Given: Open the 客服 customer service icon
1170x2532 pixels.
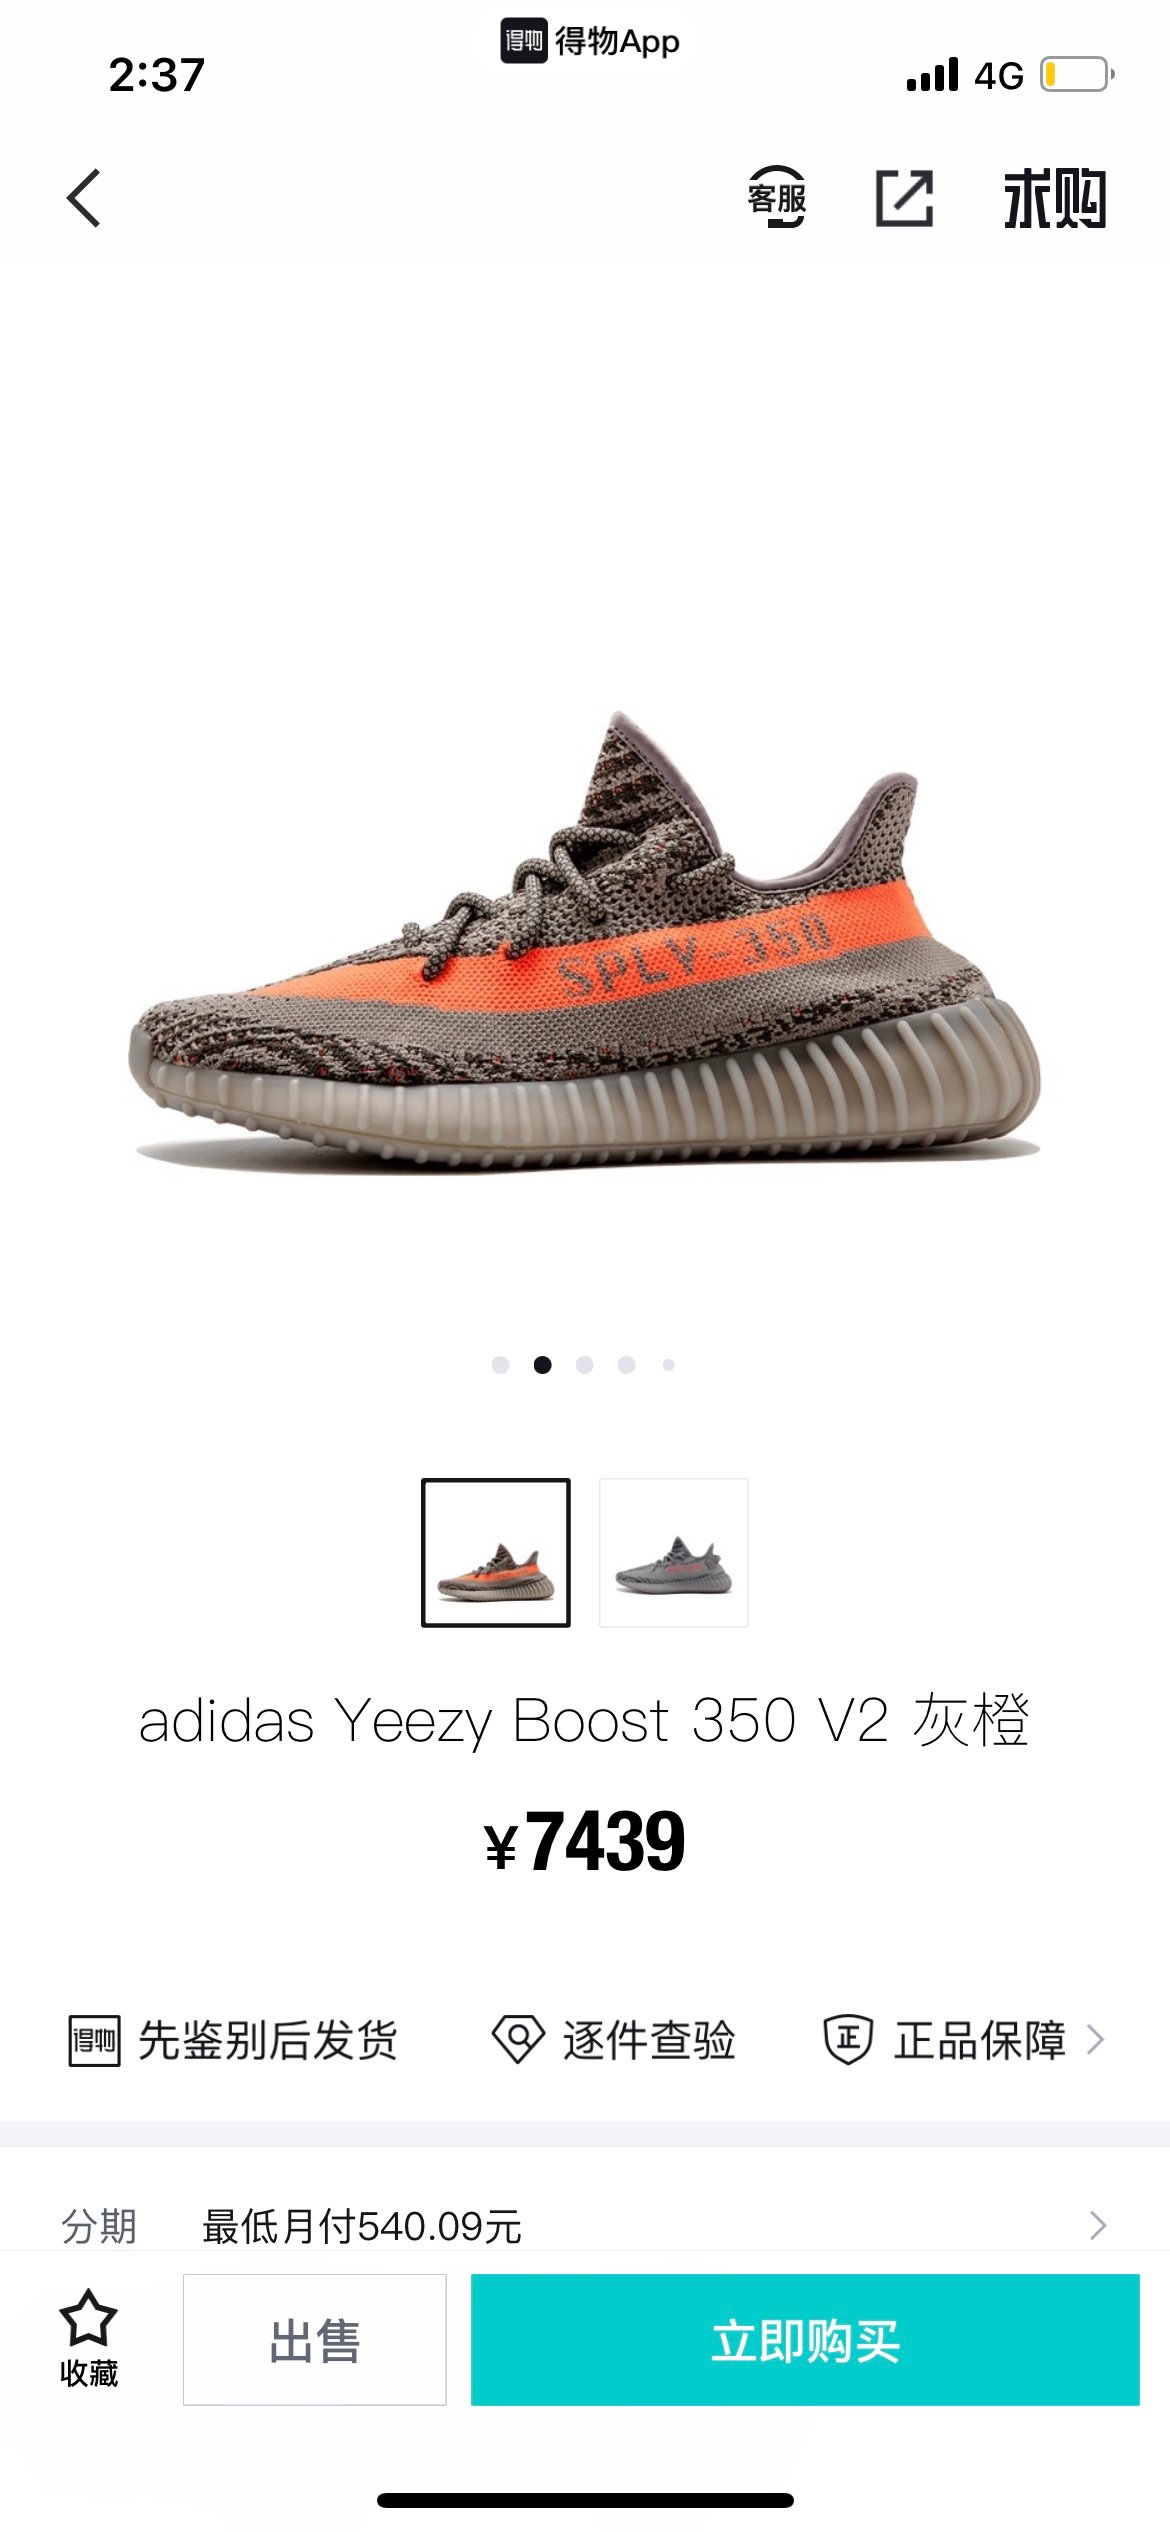Looking at the screenshot, I should 777,197.
